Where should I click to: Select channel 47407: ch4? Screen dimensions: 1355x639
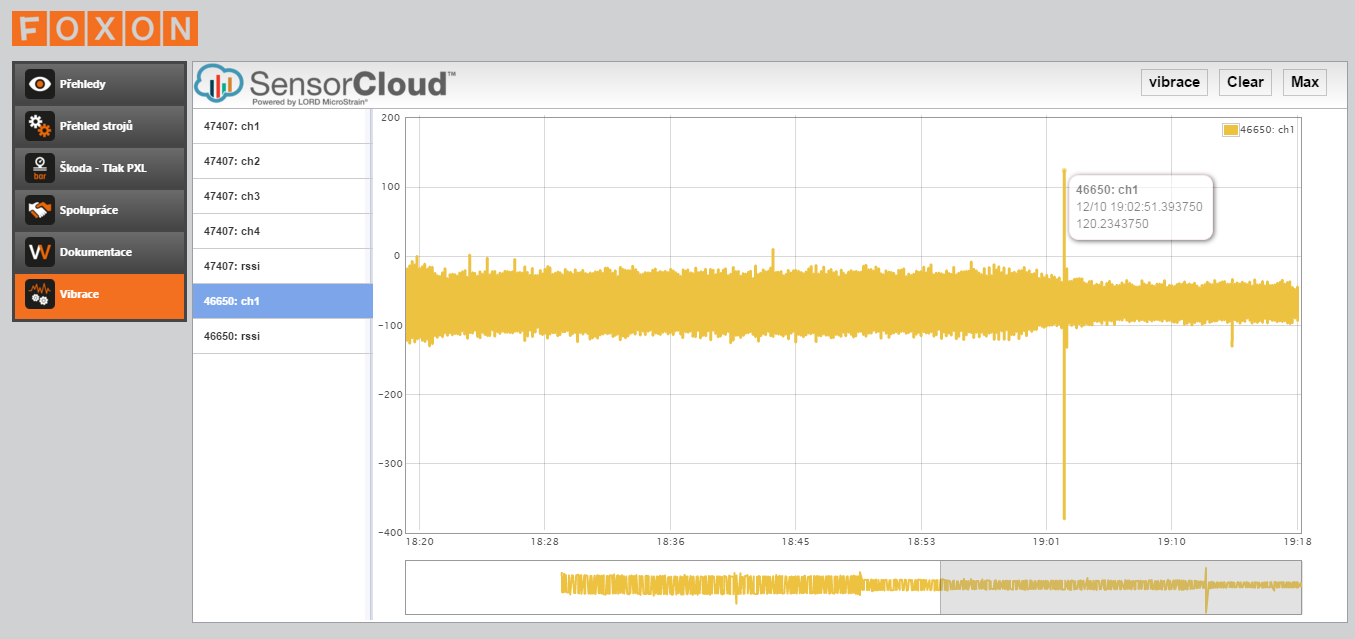click(x=283, y=231)
